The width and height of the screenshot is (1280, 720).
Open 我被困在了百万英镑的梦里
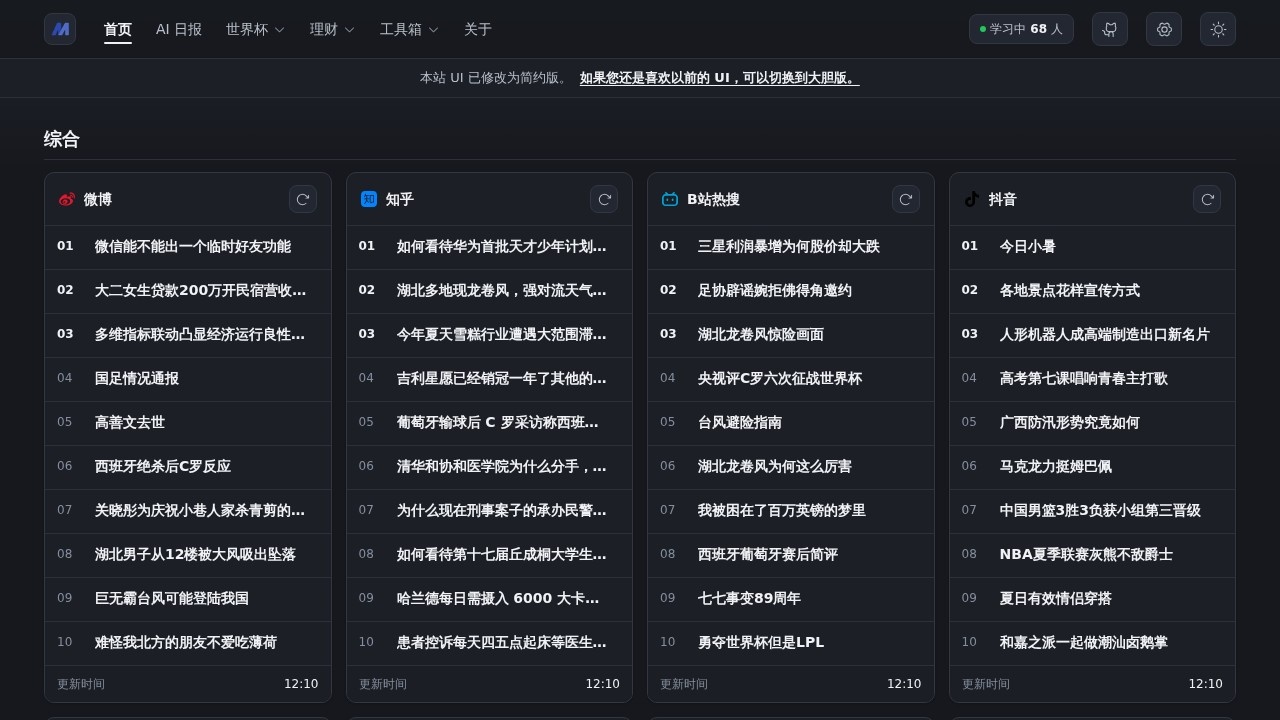782,510
